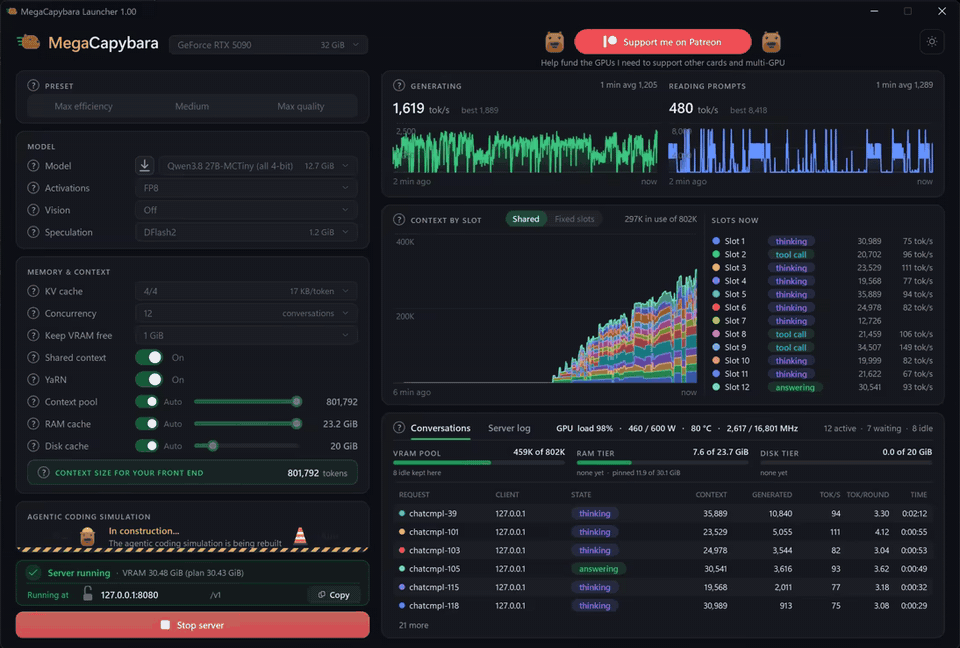Open the KV cache 4/4 dropdown
The image size is (960, 648).
tap(246, 291)
